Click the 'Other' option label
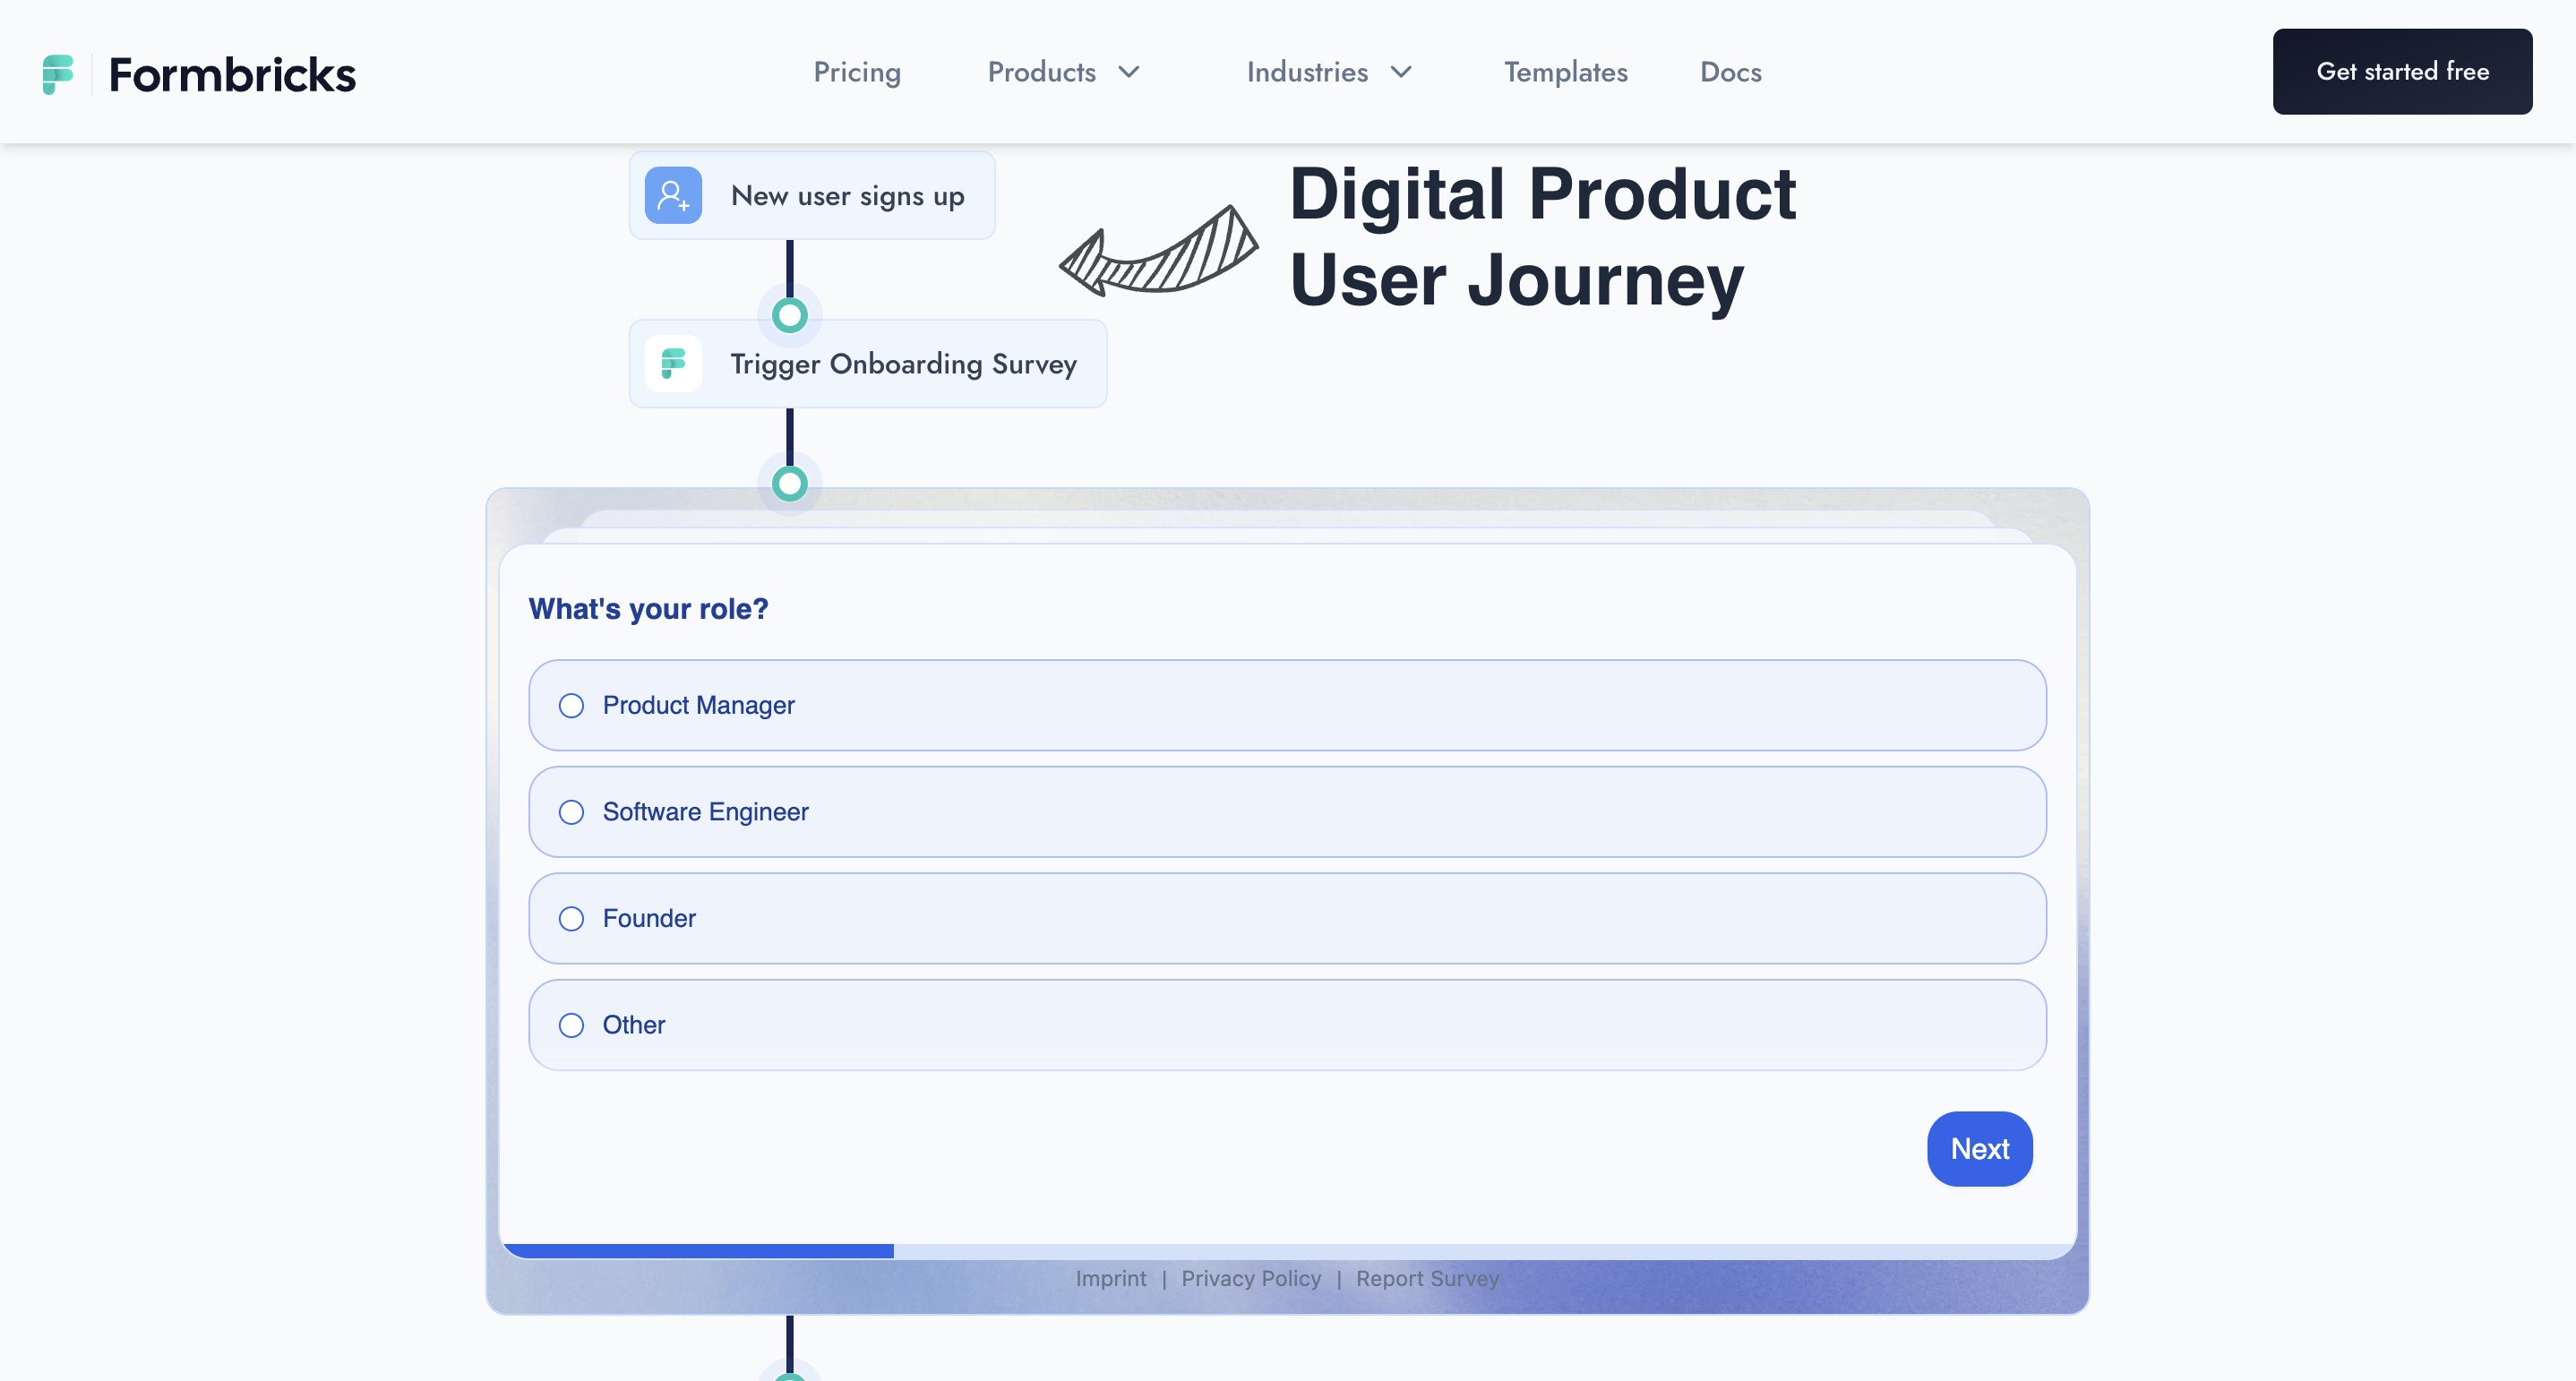The image size is (2576, 1381). (x=633, y=1025)
